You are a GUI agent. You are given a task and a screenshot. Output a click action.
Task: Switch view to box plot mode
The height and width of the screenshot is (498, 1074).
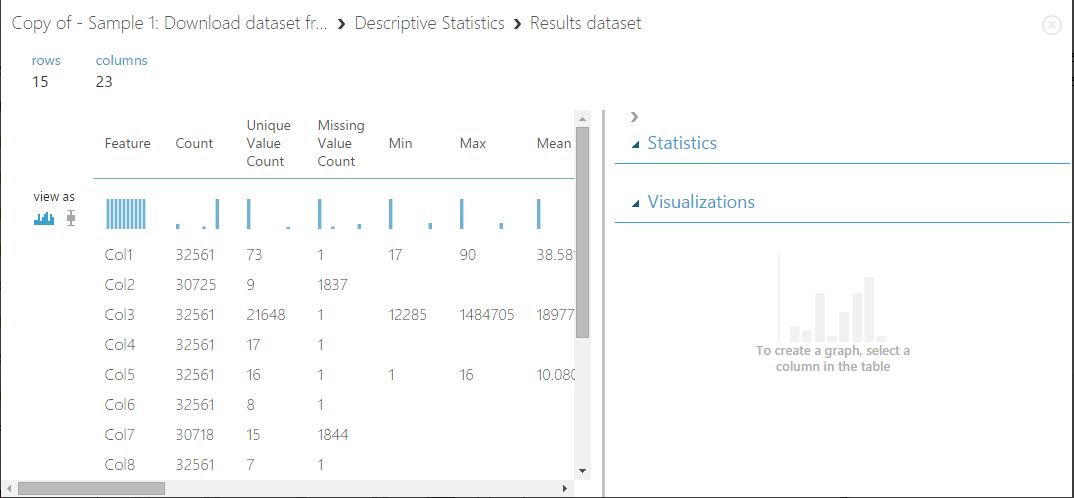70,218
